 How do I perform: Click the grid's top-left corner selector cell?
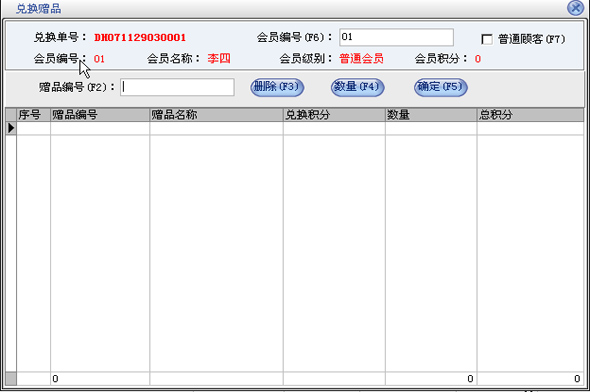(x=11, y=115)
